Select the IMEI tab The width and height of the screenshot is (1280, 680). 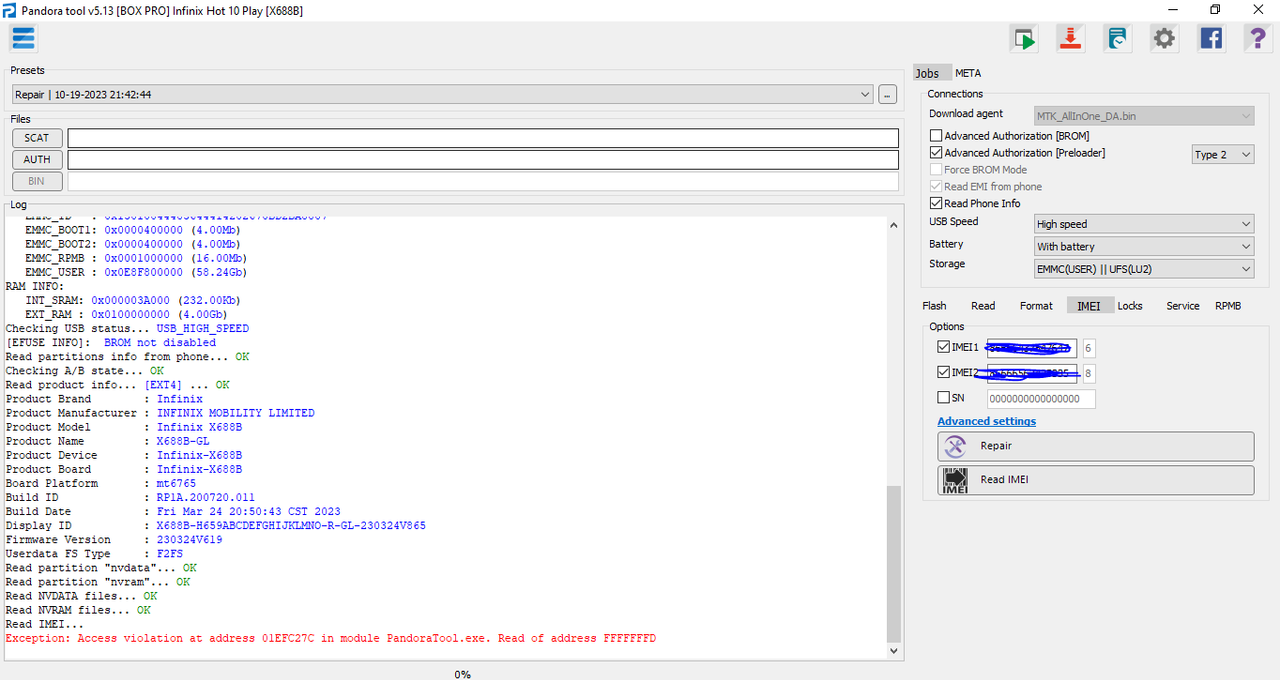(1089, 306)
